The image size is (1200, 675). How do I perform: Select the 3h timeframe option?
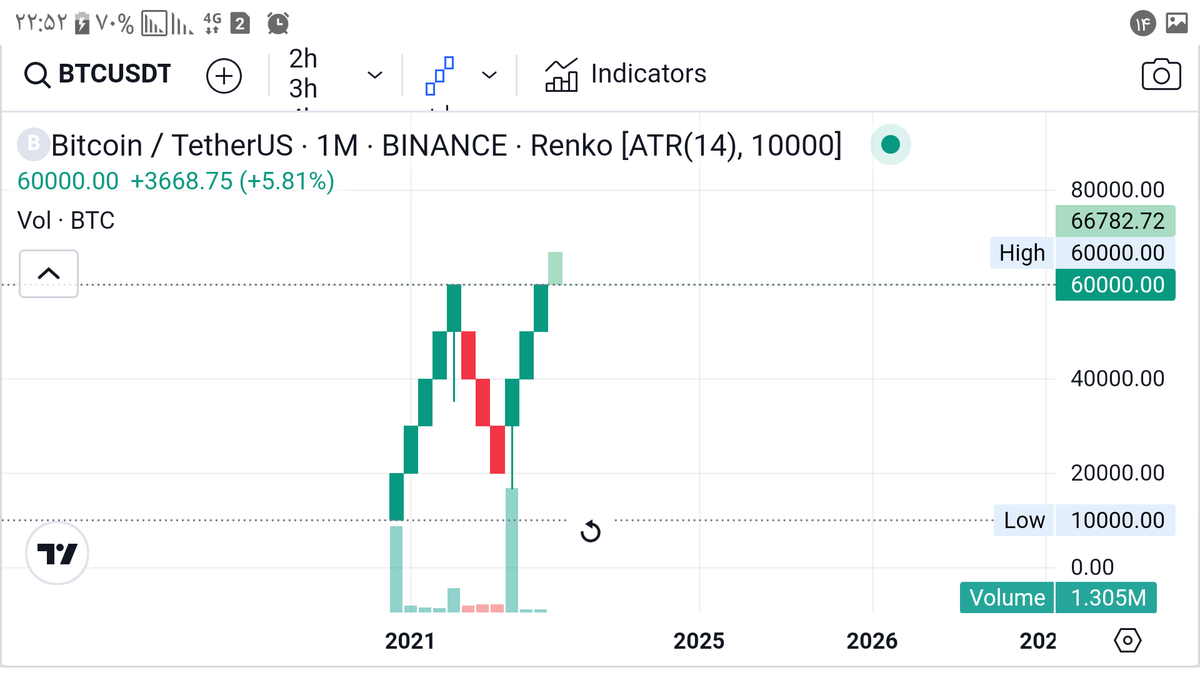coord(303,89)
